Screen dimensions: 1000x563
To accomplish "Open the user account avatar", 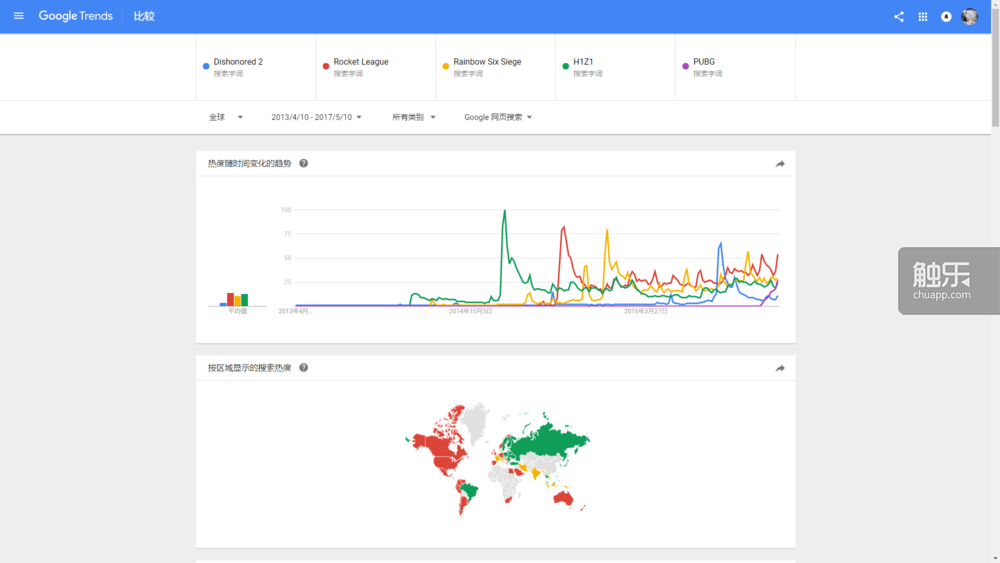I will pyautogui.click(x=969, y=17).
